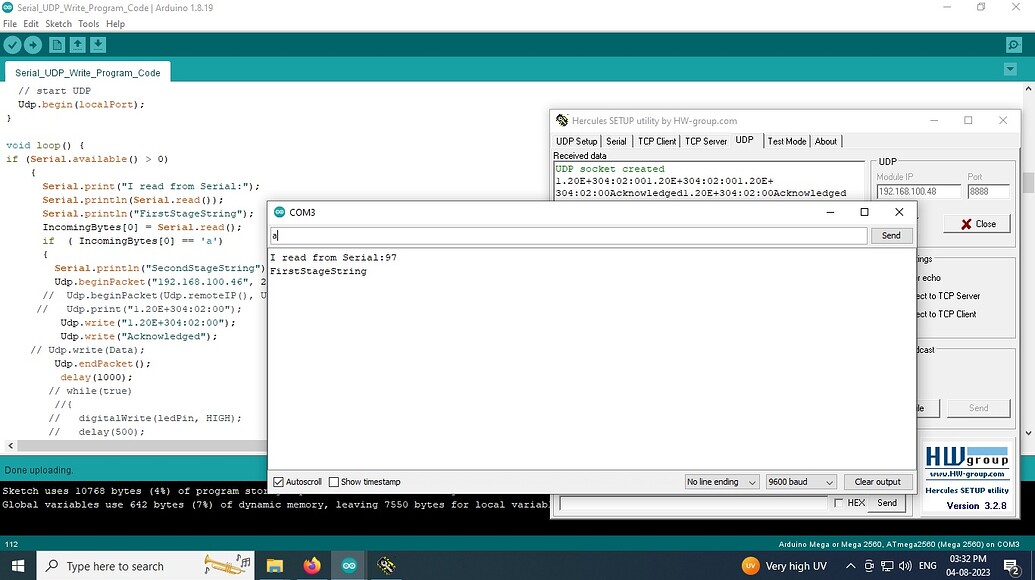The width and height of the screenshot is (1035, 580).
Task: Switch to the Test Mode tab in Hercules
Action: 786,141
